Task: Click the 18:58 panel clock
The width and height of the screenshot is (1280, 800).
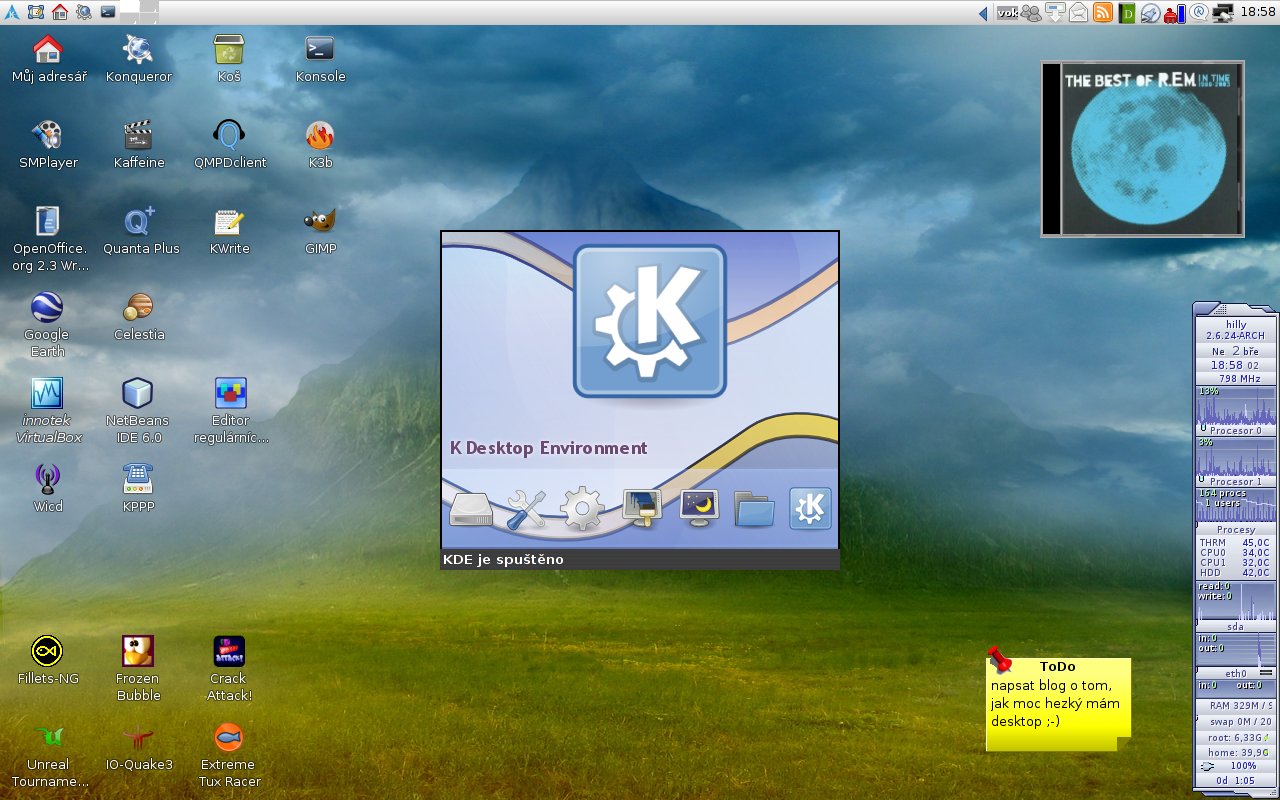Action: pos(1258,12)
